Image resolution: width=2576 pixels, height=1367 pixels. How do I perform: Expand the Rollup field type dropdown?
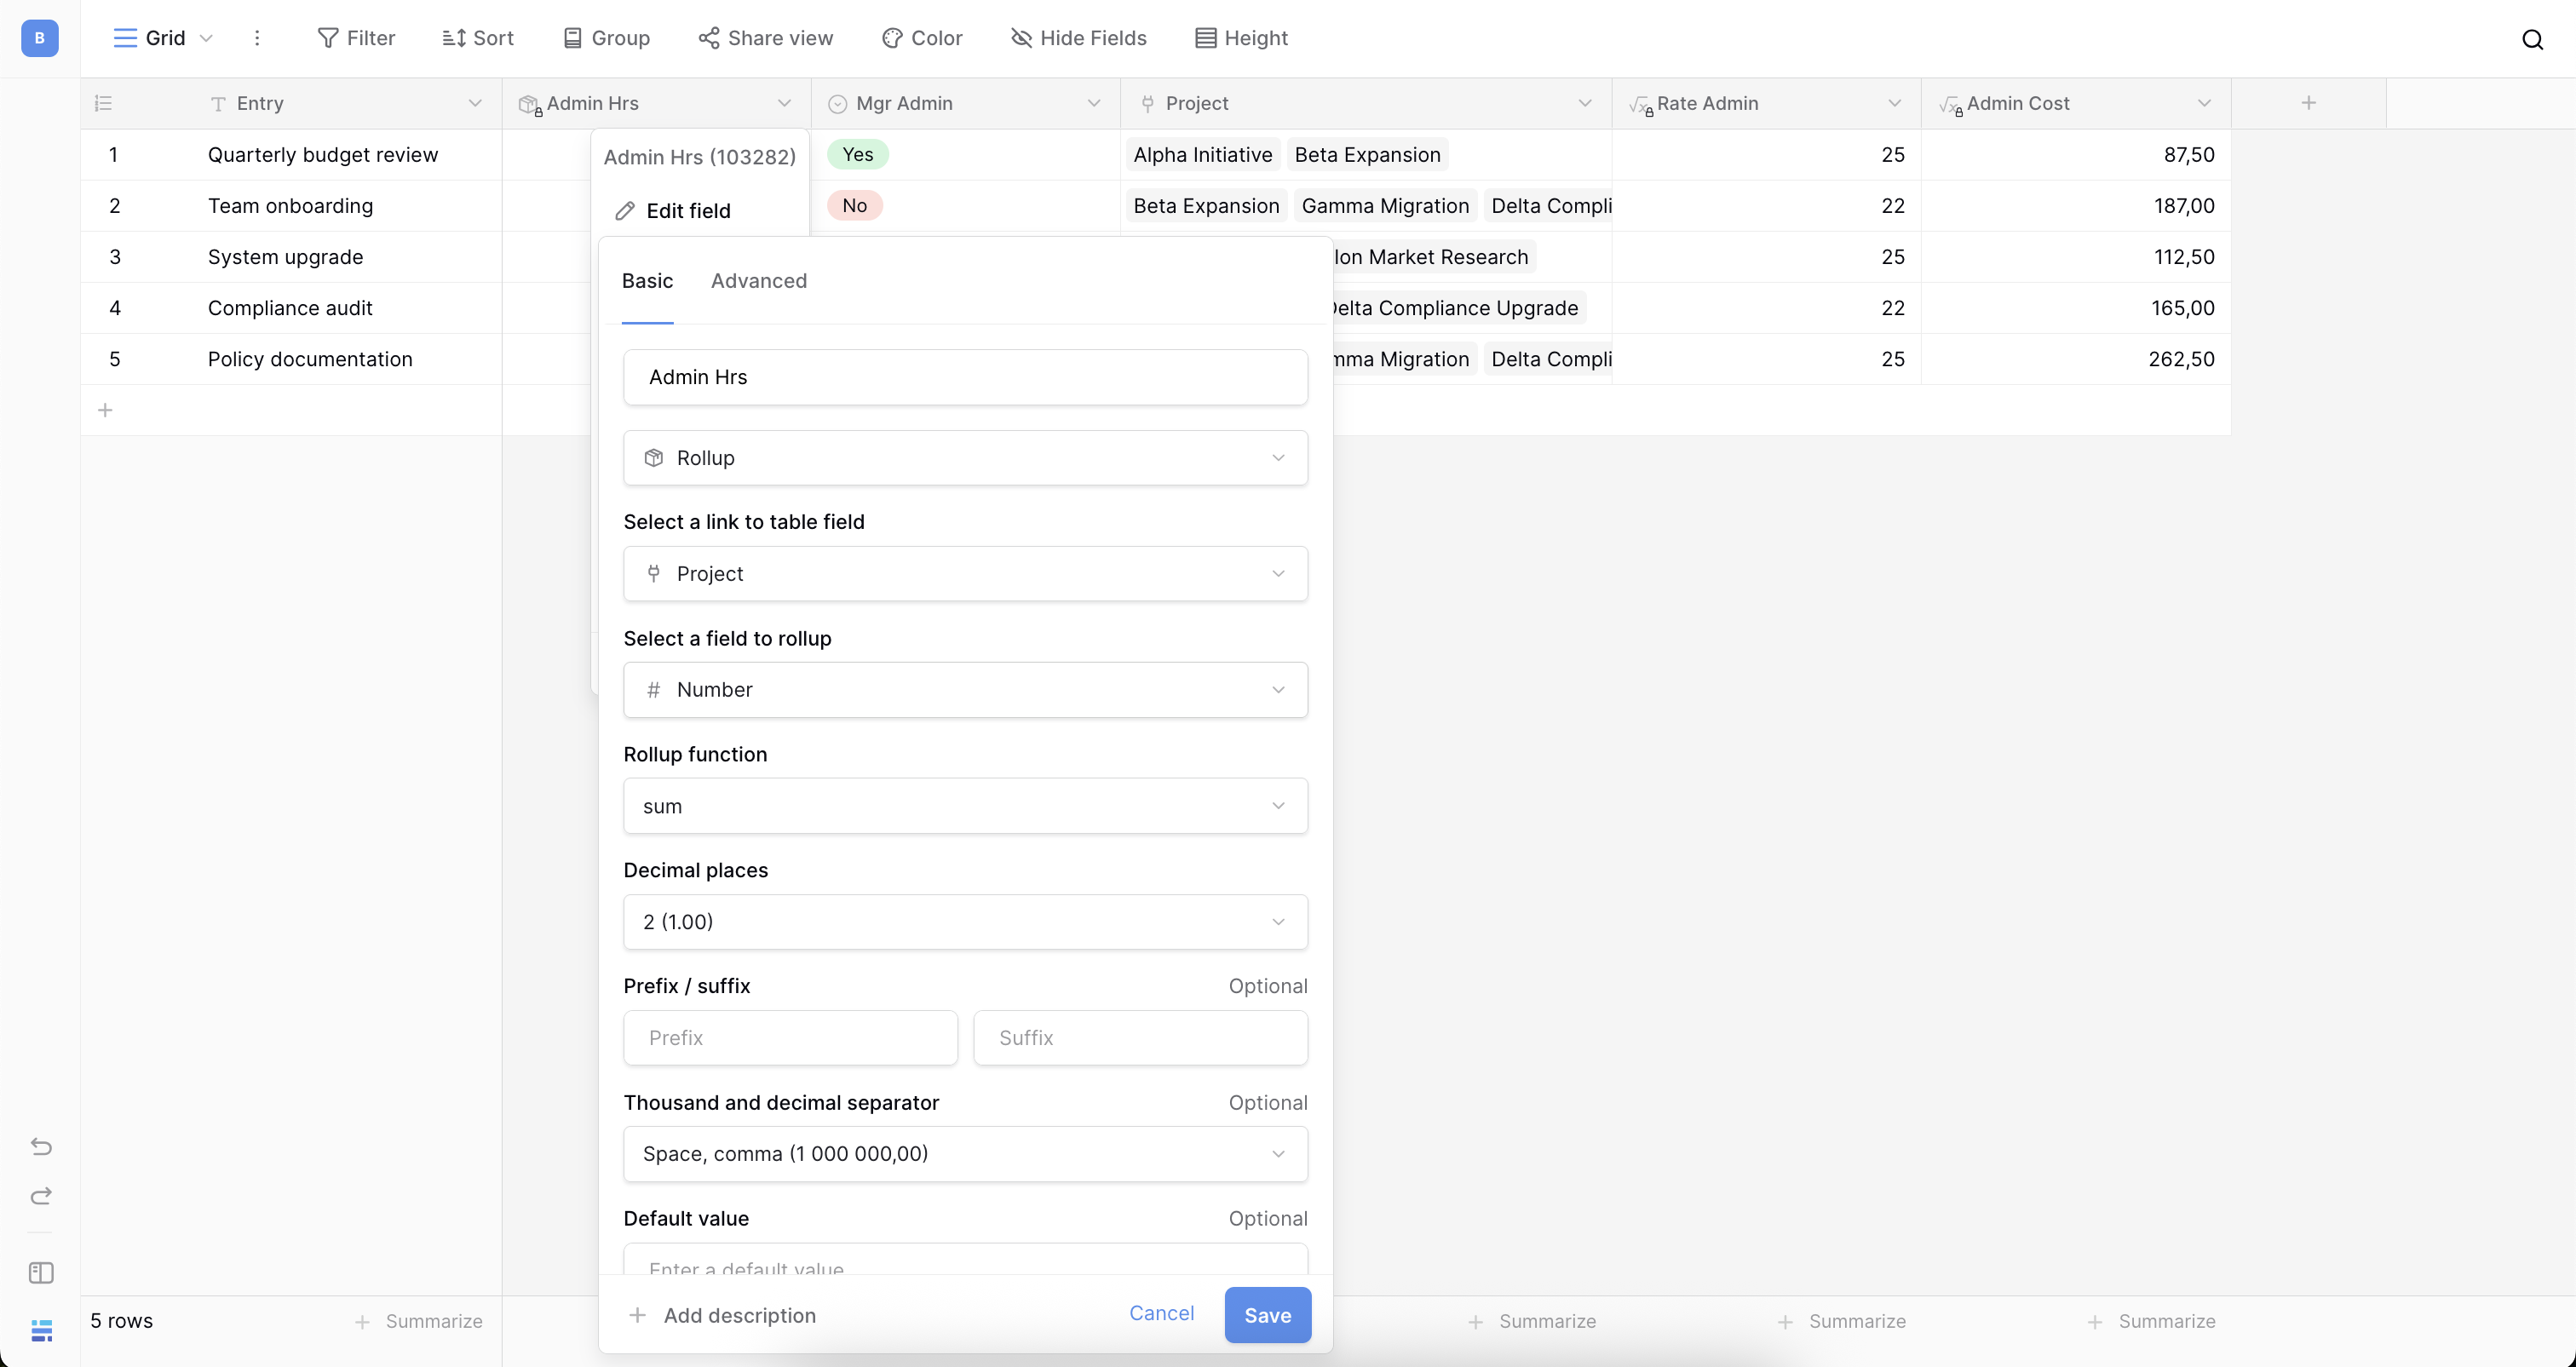tap(965, 458)
